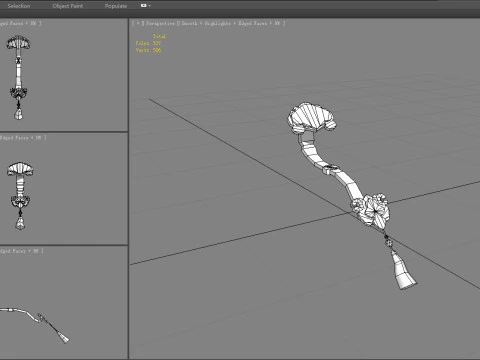Screen dimensions: 480x360
Task: Open the Perspective viewport label menu
Action: [x=160, y=23]
